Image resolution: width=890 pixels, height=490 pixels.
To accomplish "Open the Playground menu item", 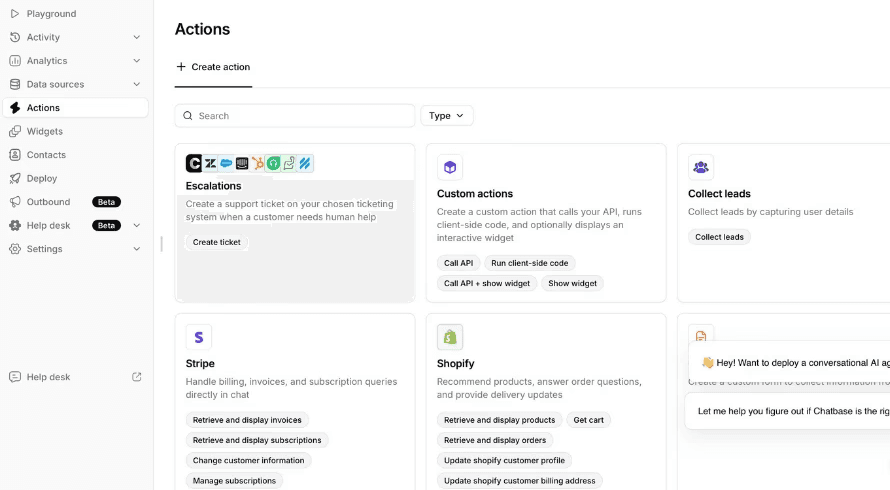I will [x=75, y=14].
